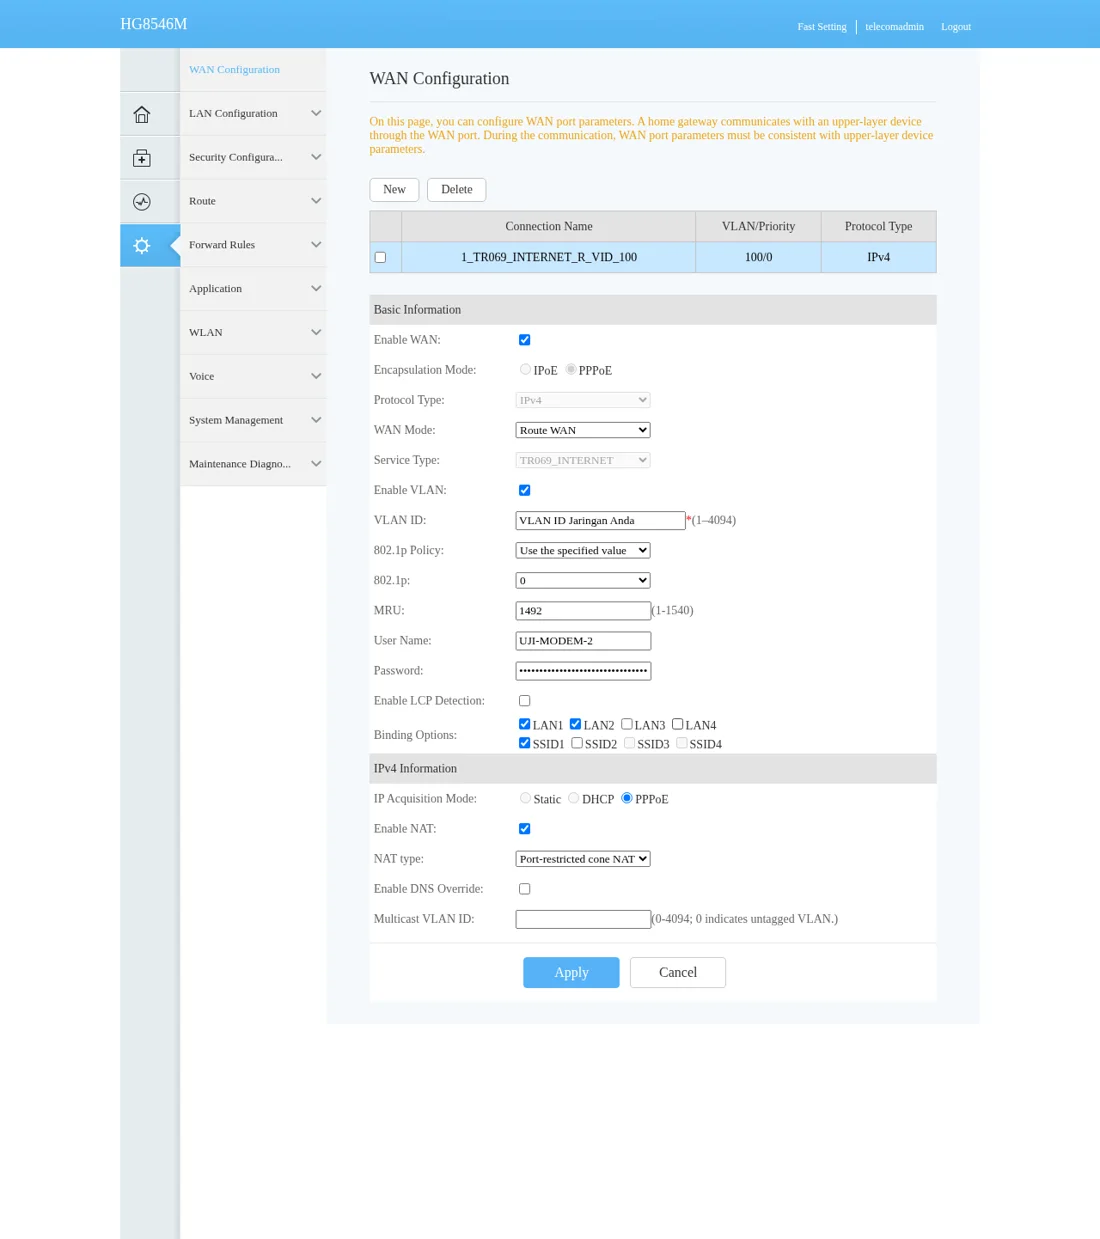Toggle the Enable VLAN checkbox
Image resolution: width=1100 pixels, height=1239 pixels.
coord(524,490)
